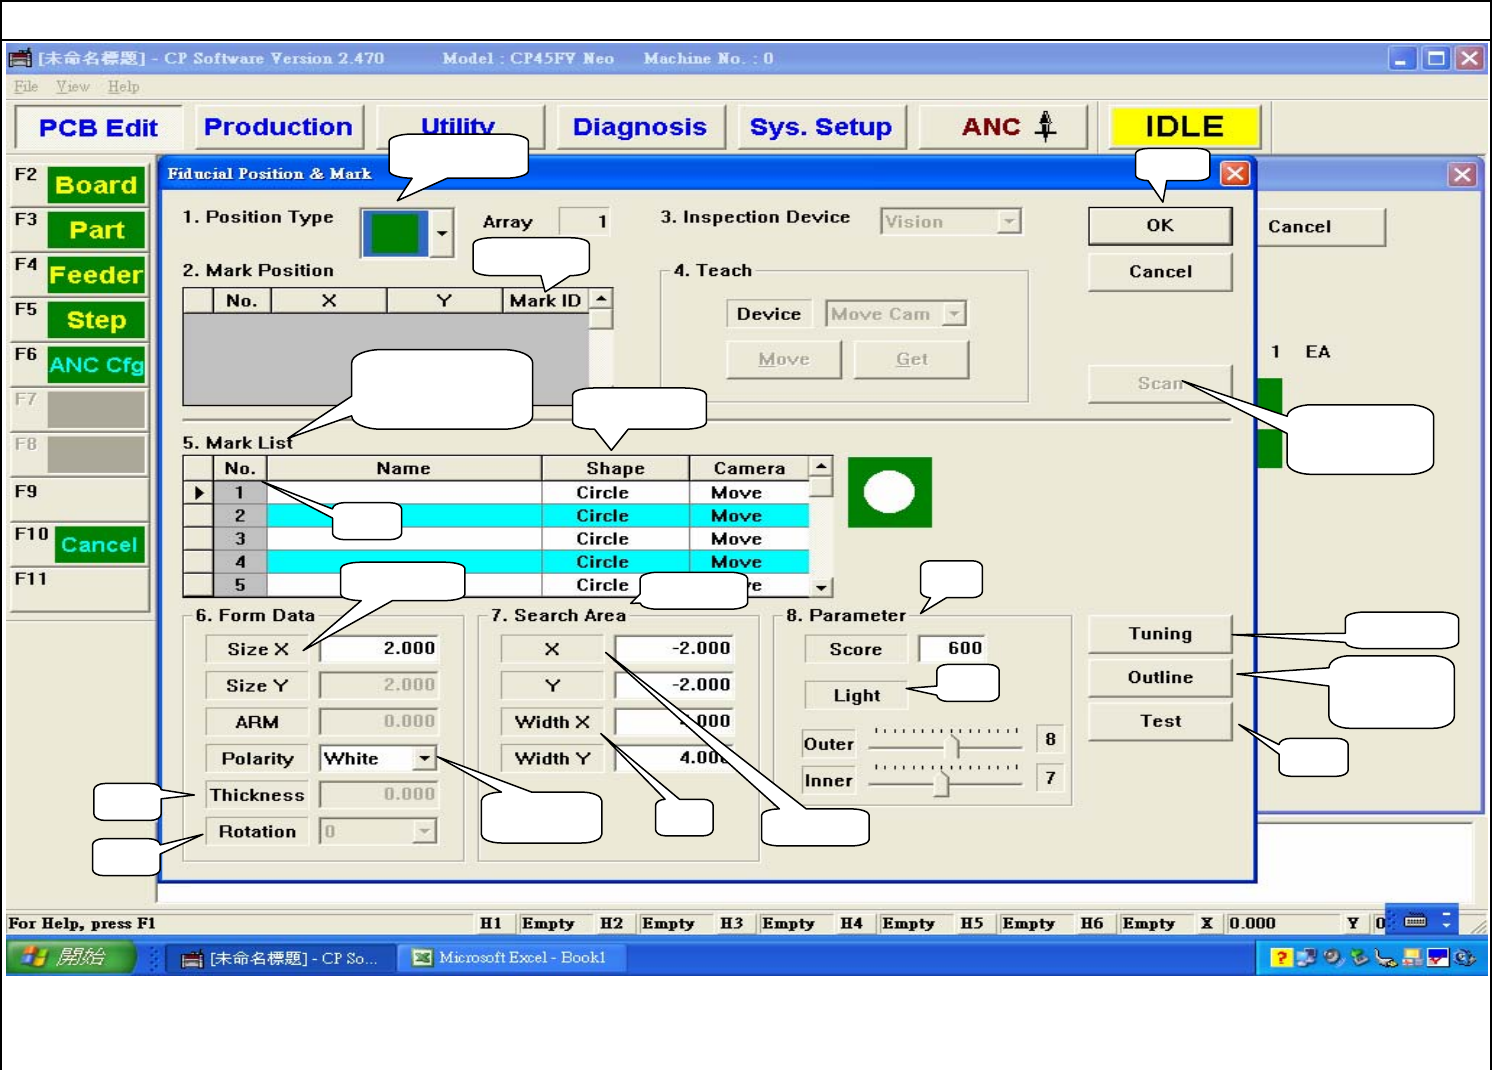Switch to the Sys. Setup tab
The image size is (1492, 1070).
[x=820, y=127]
